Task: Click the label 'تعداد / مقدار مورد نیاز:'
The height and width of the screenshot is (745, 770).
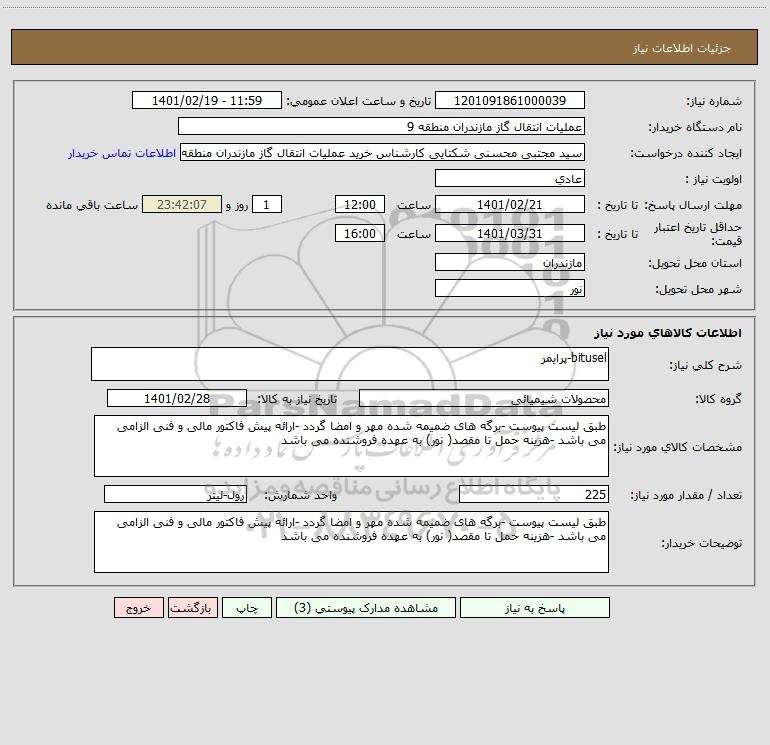Action: coord(686,495)
